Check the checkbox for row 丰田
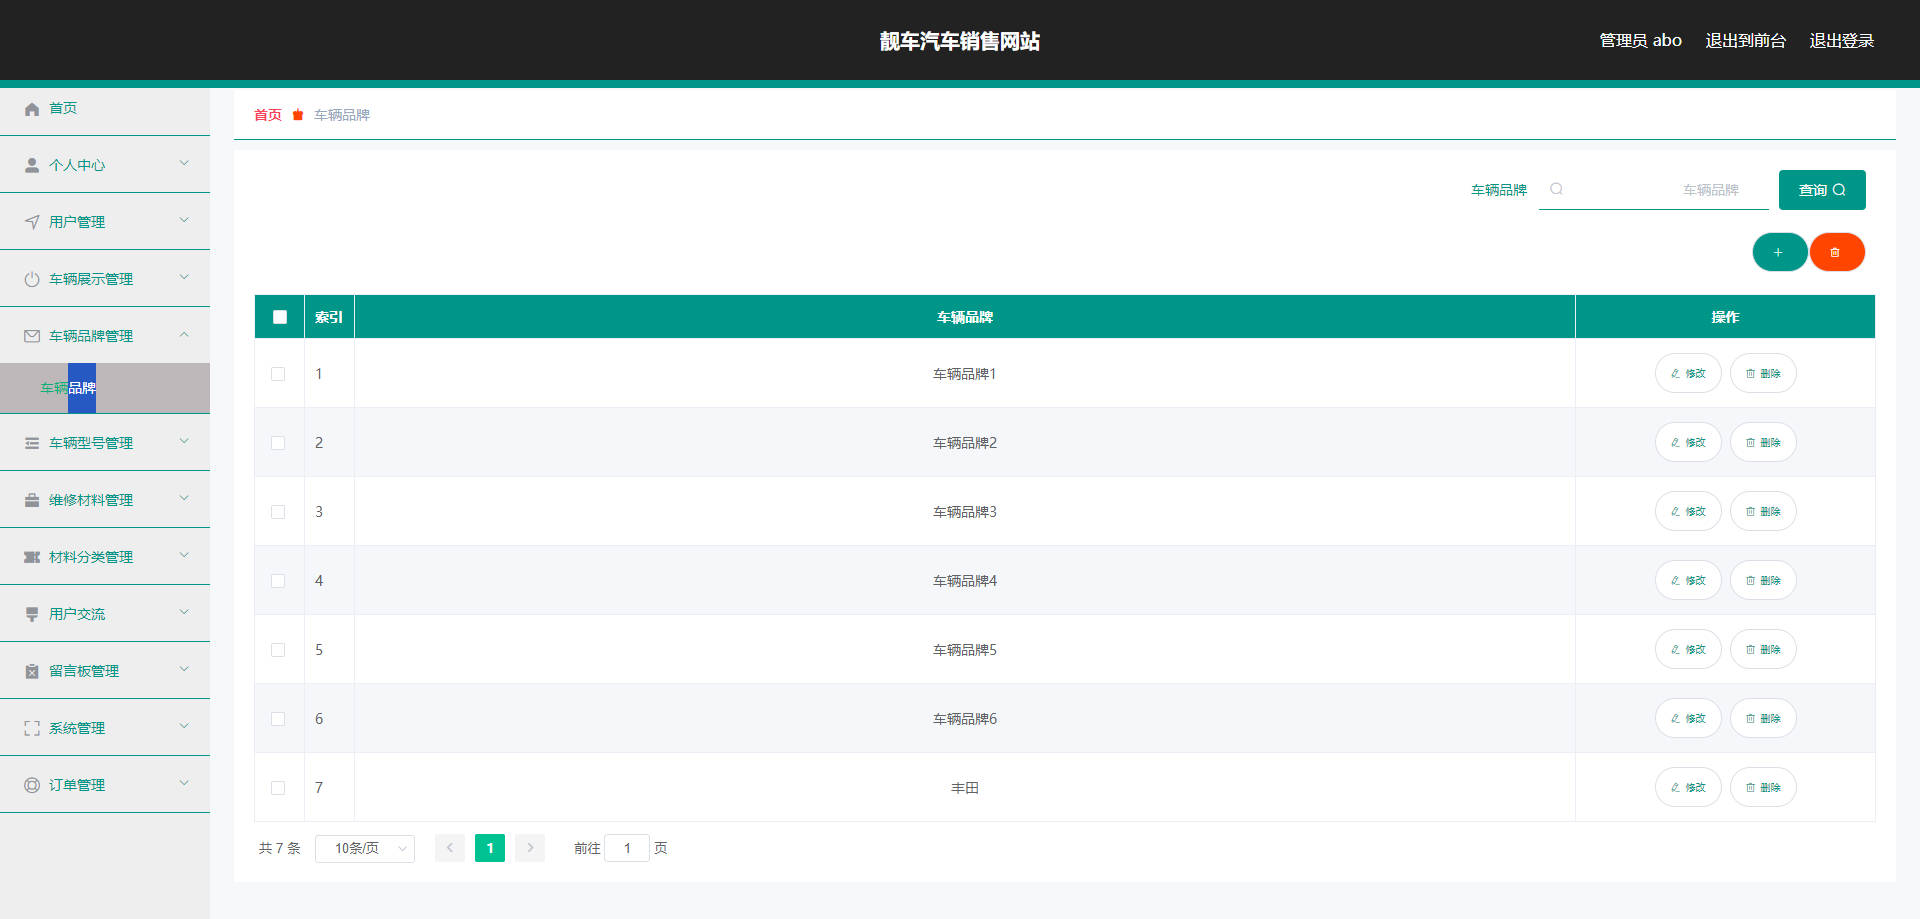This screenshot has width=1920, height=919. pos(278,788)
